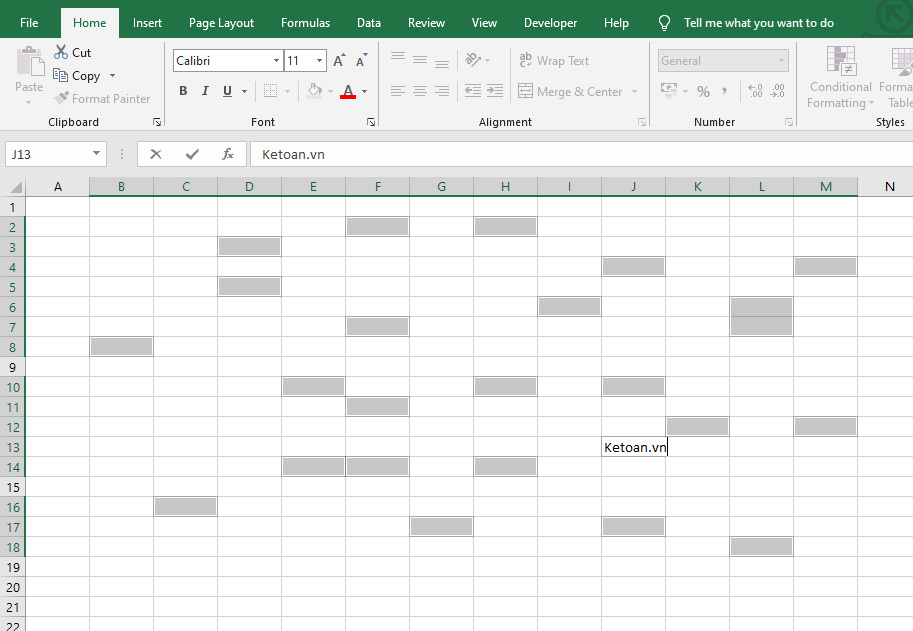Click the Copy icon
Viewport: 913px width, 631px height.
[61, 75]
